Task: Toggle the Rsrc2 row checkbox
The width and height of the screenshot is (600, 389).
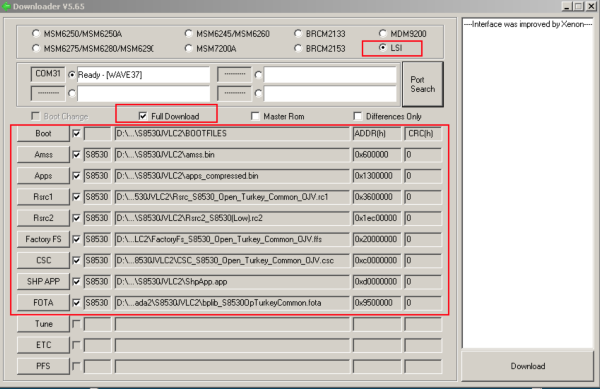Action: 77,218
